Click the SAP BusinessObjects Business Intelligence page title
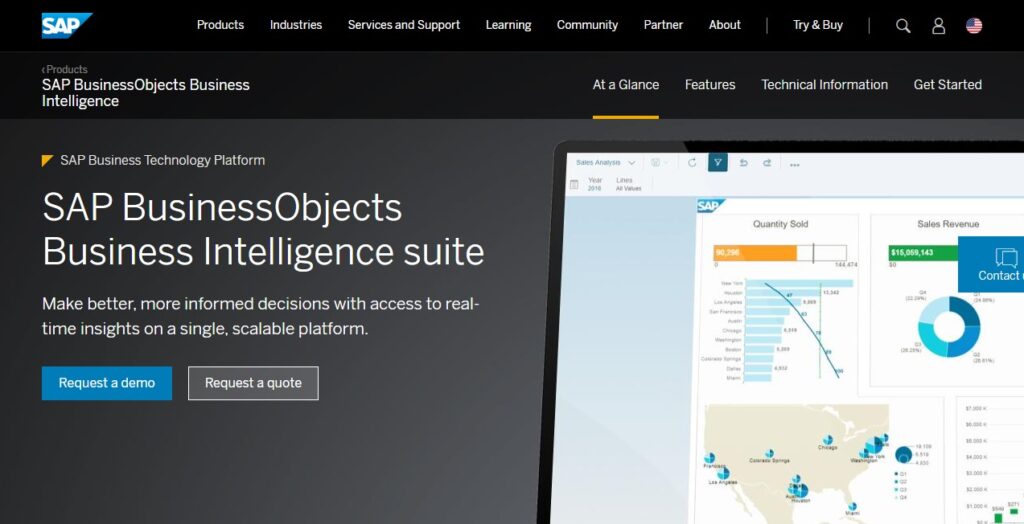The height and width of the screenshot is (524, 1024). (x=146, y=93)
